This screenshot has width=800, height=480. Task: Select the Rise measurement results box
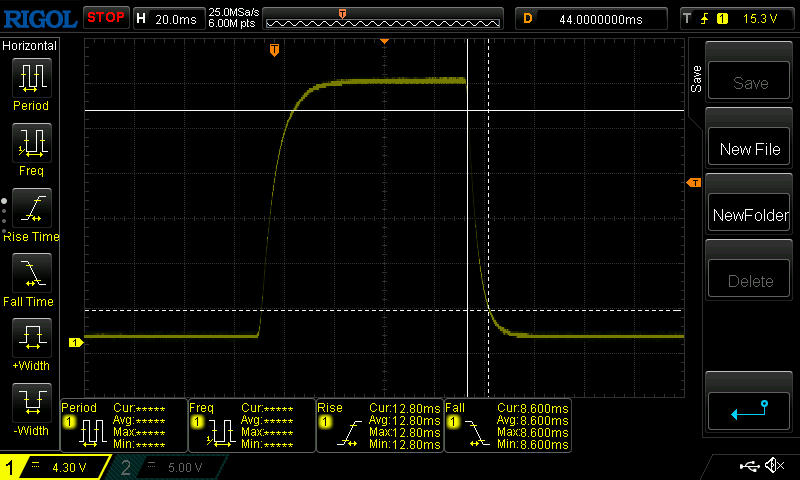[379, 425]
